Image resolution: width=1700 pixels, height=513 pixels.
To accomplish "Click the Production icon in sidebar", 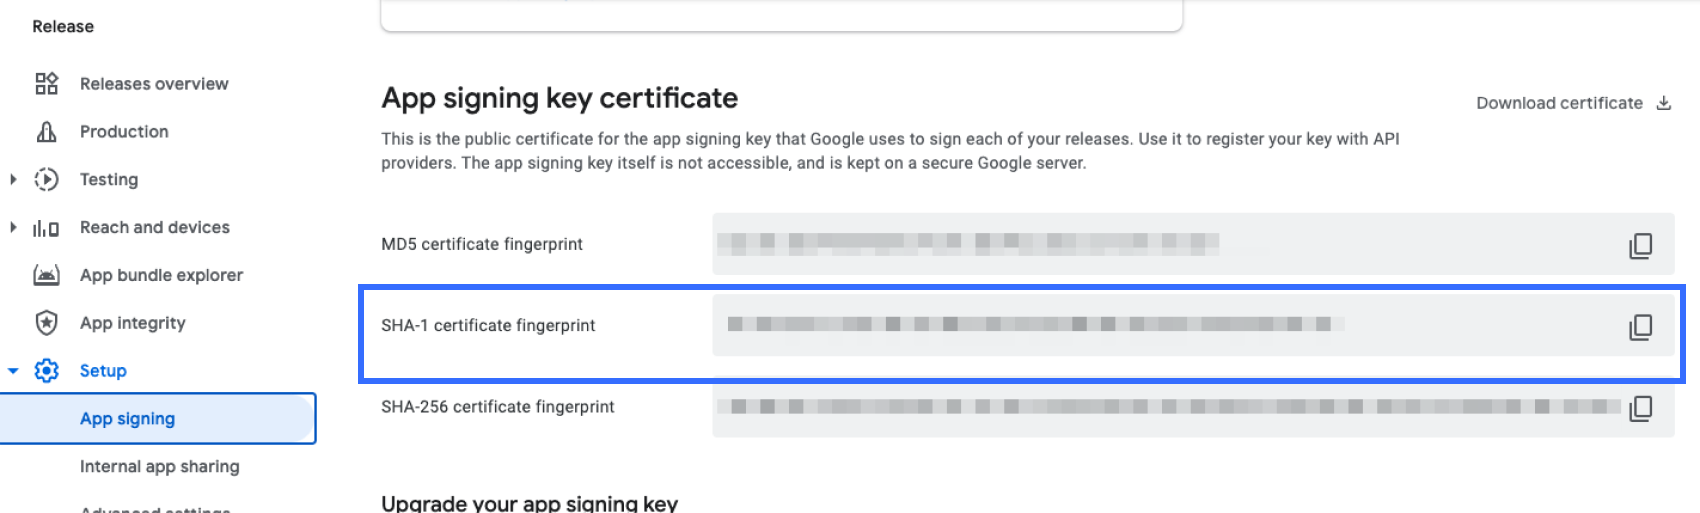I will 46,132.
